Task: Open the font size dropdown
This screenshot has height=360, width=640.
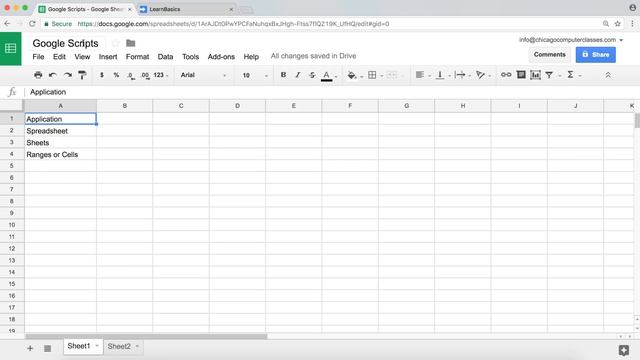Action: [255, 75]
